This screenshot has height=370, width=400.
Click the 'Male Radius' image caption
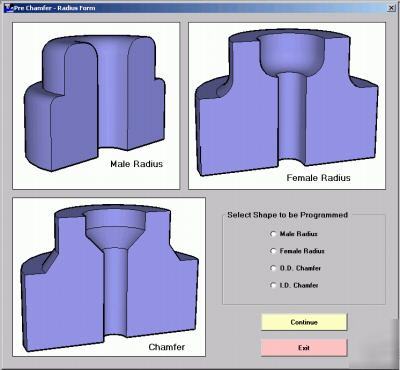137,164
